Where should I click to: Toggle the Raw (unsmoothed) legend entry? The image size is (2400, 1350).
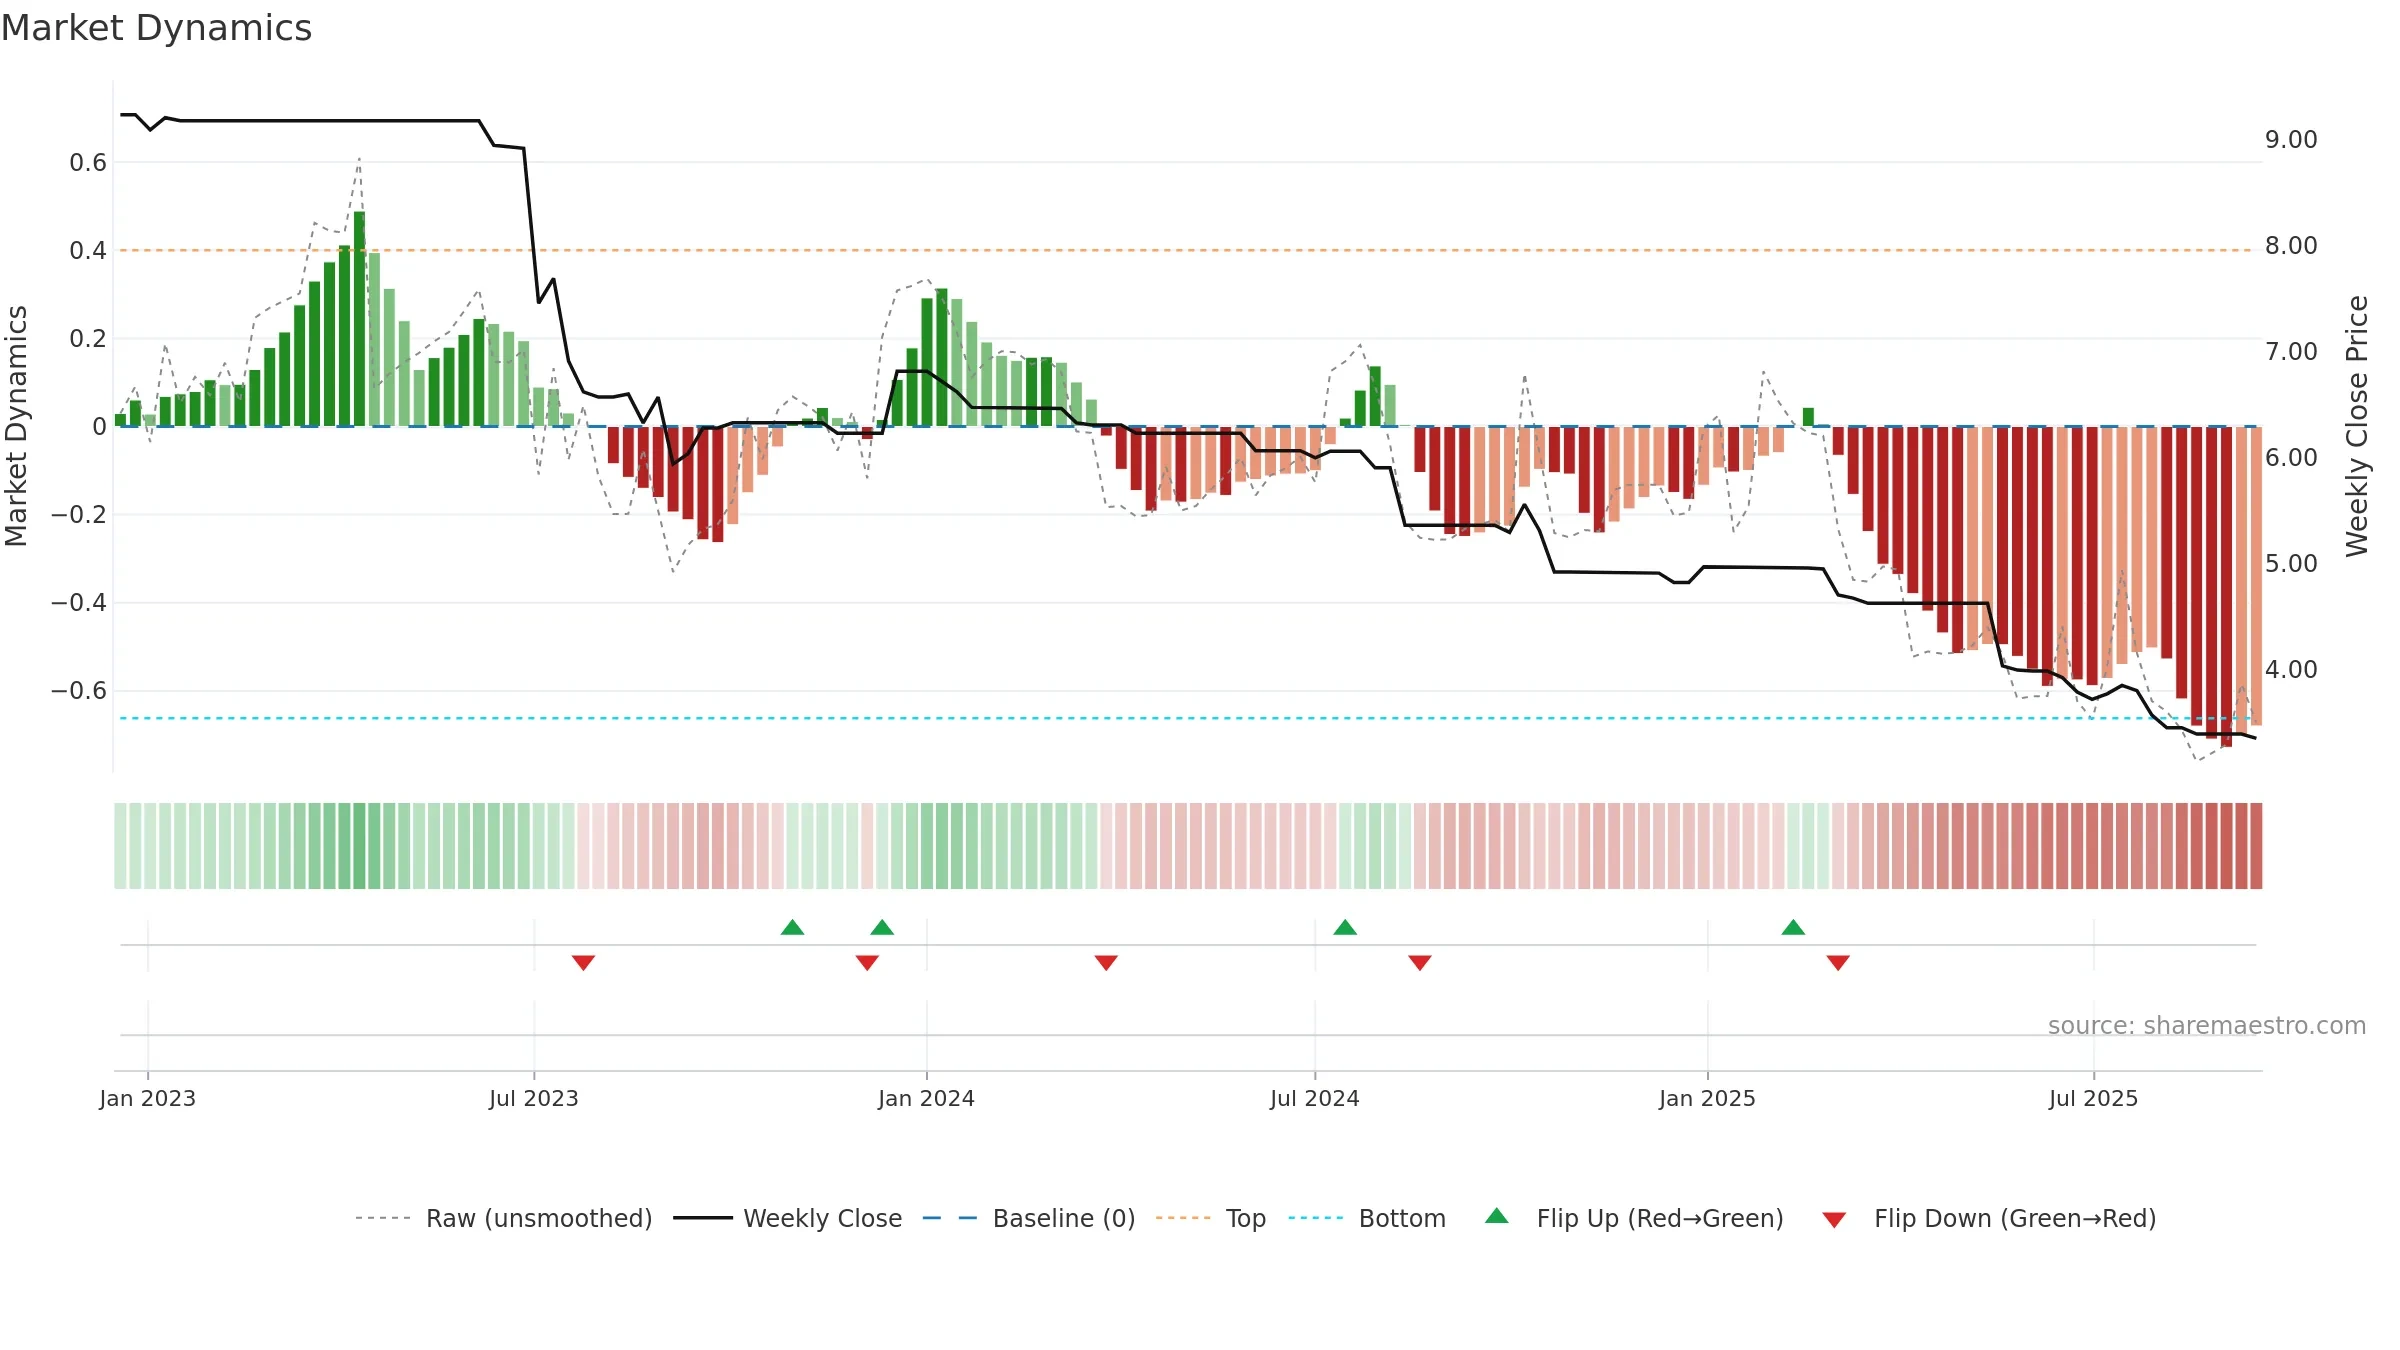point(504,1218)
